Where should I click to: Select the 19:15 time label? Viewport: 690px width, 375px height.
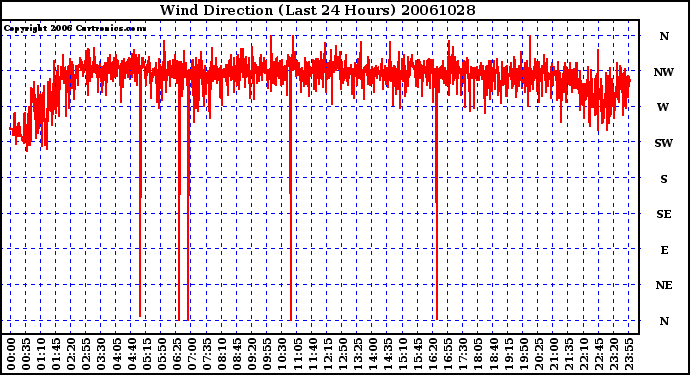pos(508,354)
